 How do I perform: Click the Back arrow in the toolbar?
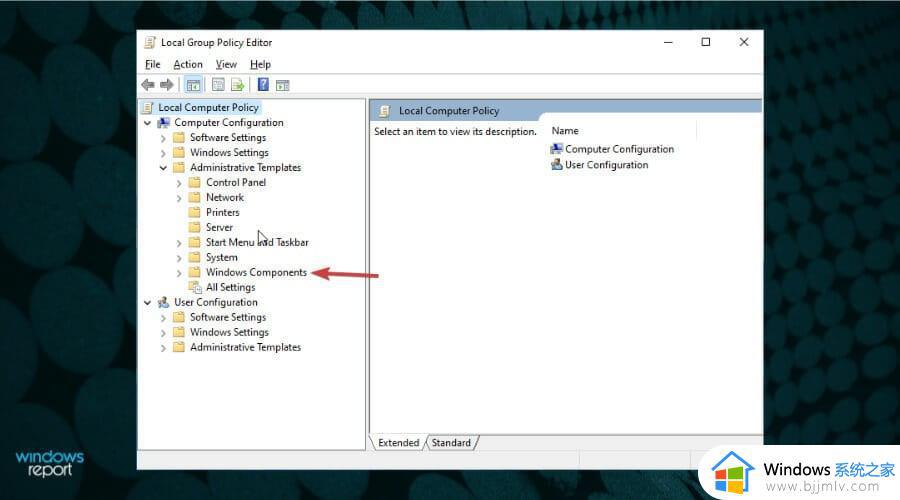point(148,85)
